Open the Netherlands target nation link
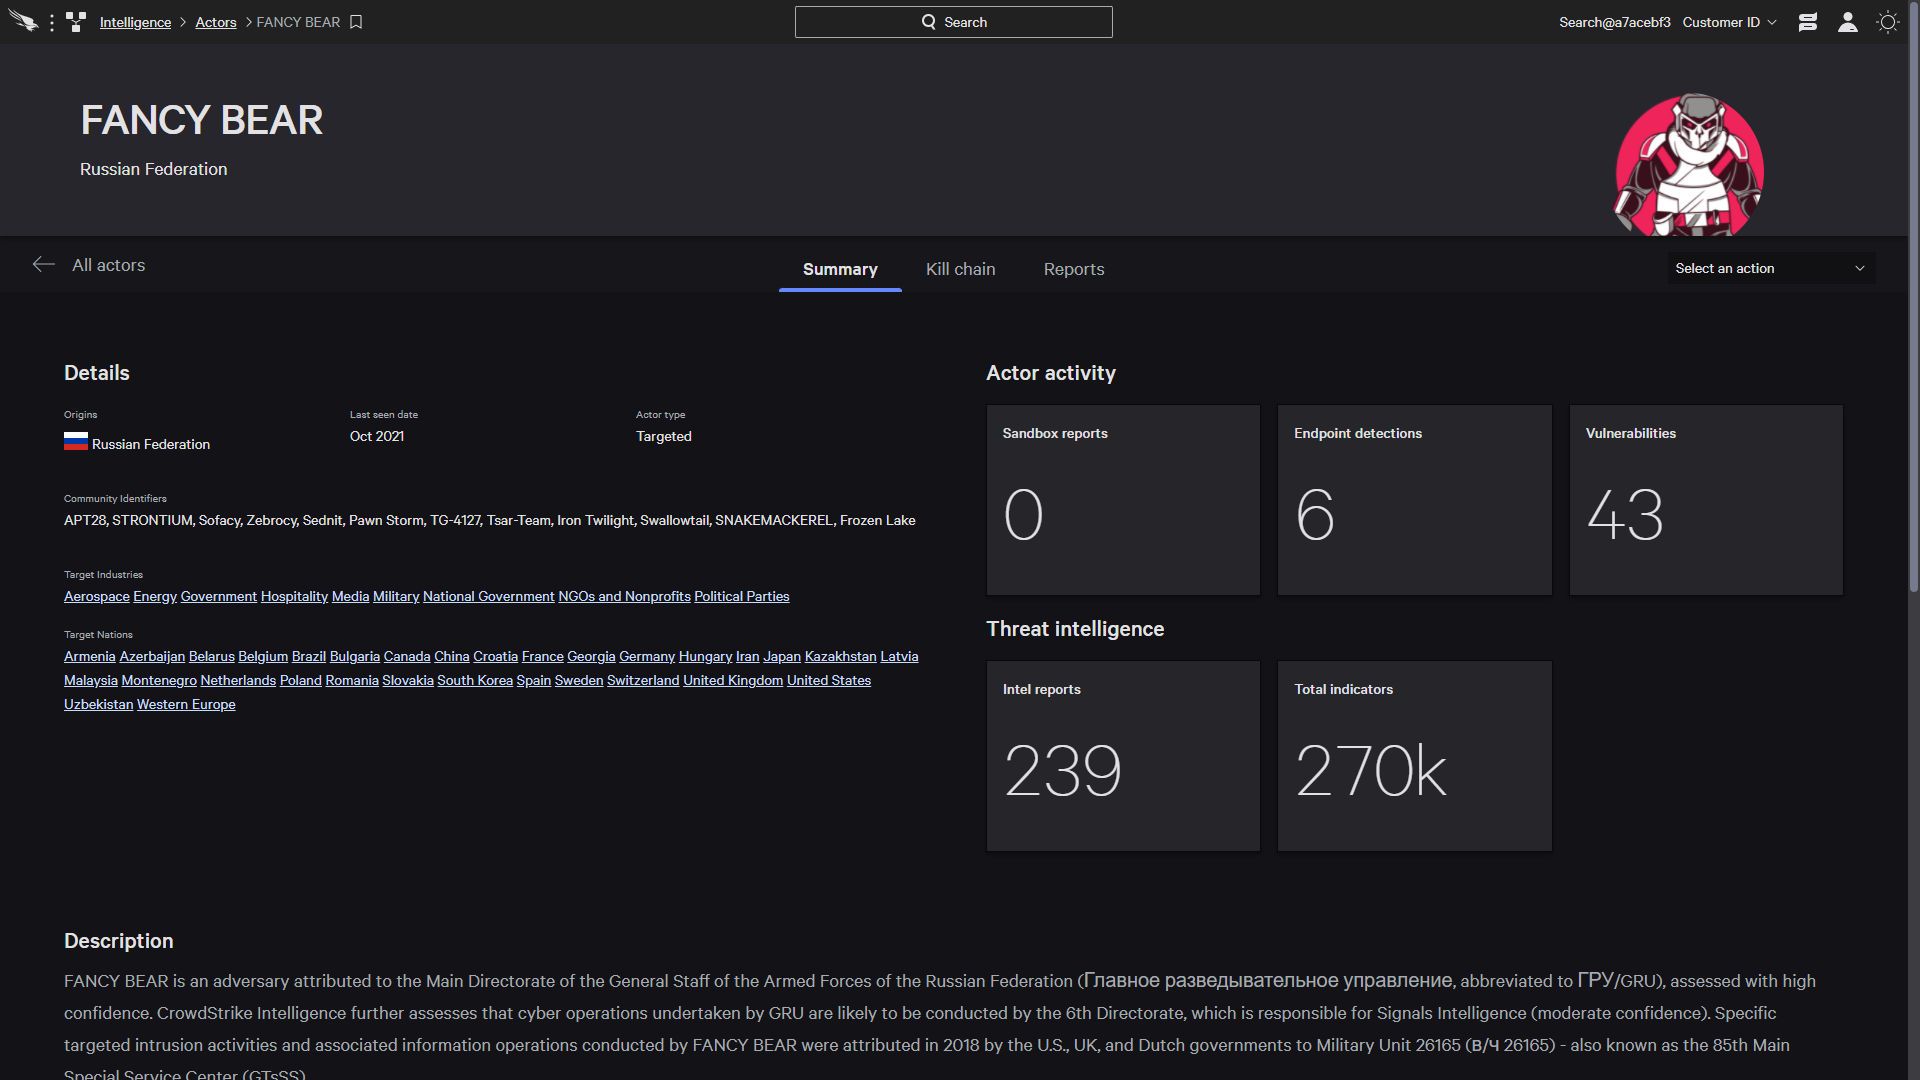Viewport: 1920px width, 1080px height. [x=238, y=680]
